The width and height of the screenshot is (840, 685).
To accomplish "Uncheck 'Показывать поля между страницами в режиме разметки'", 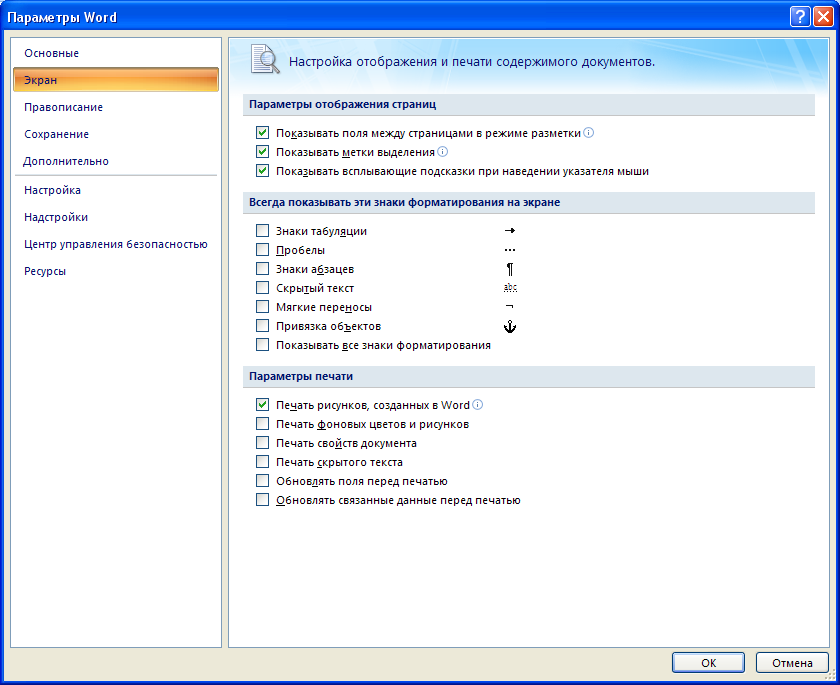I will coord(262,132).
